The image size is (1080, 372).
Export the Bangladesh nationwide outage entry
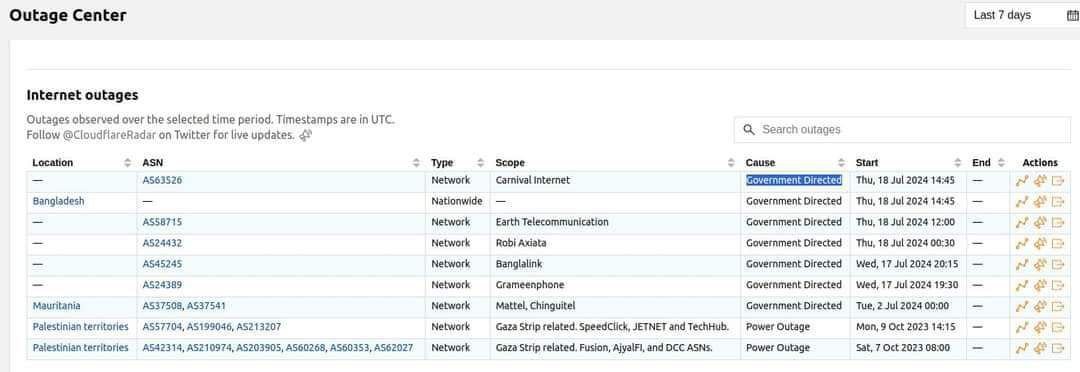coord(1058,201)
